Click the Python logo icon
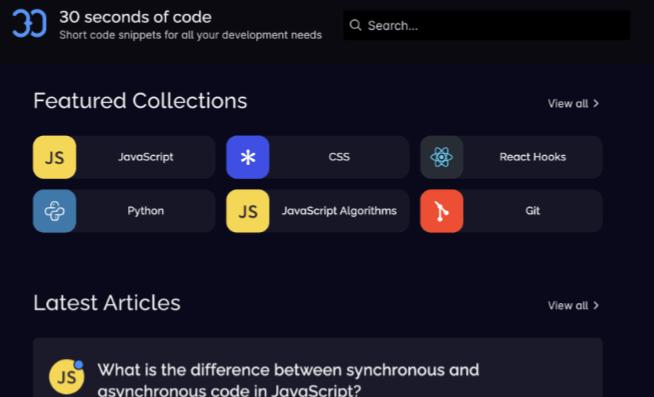The width and height of the screenshot is (654, 397). click(x=55, y=211)
